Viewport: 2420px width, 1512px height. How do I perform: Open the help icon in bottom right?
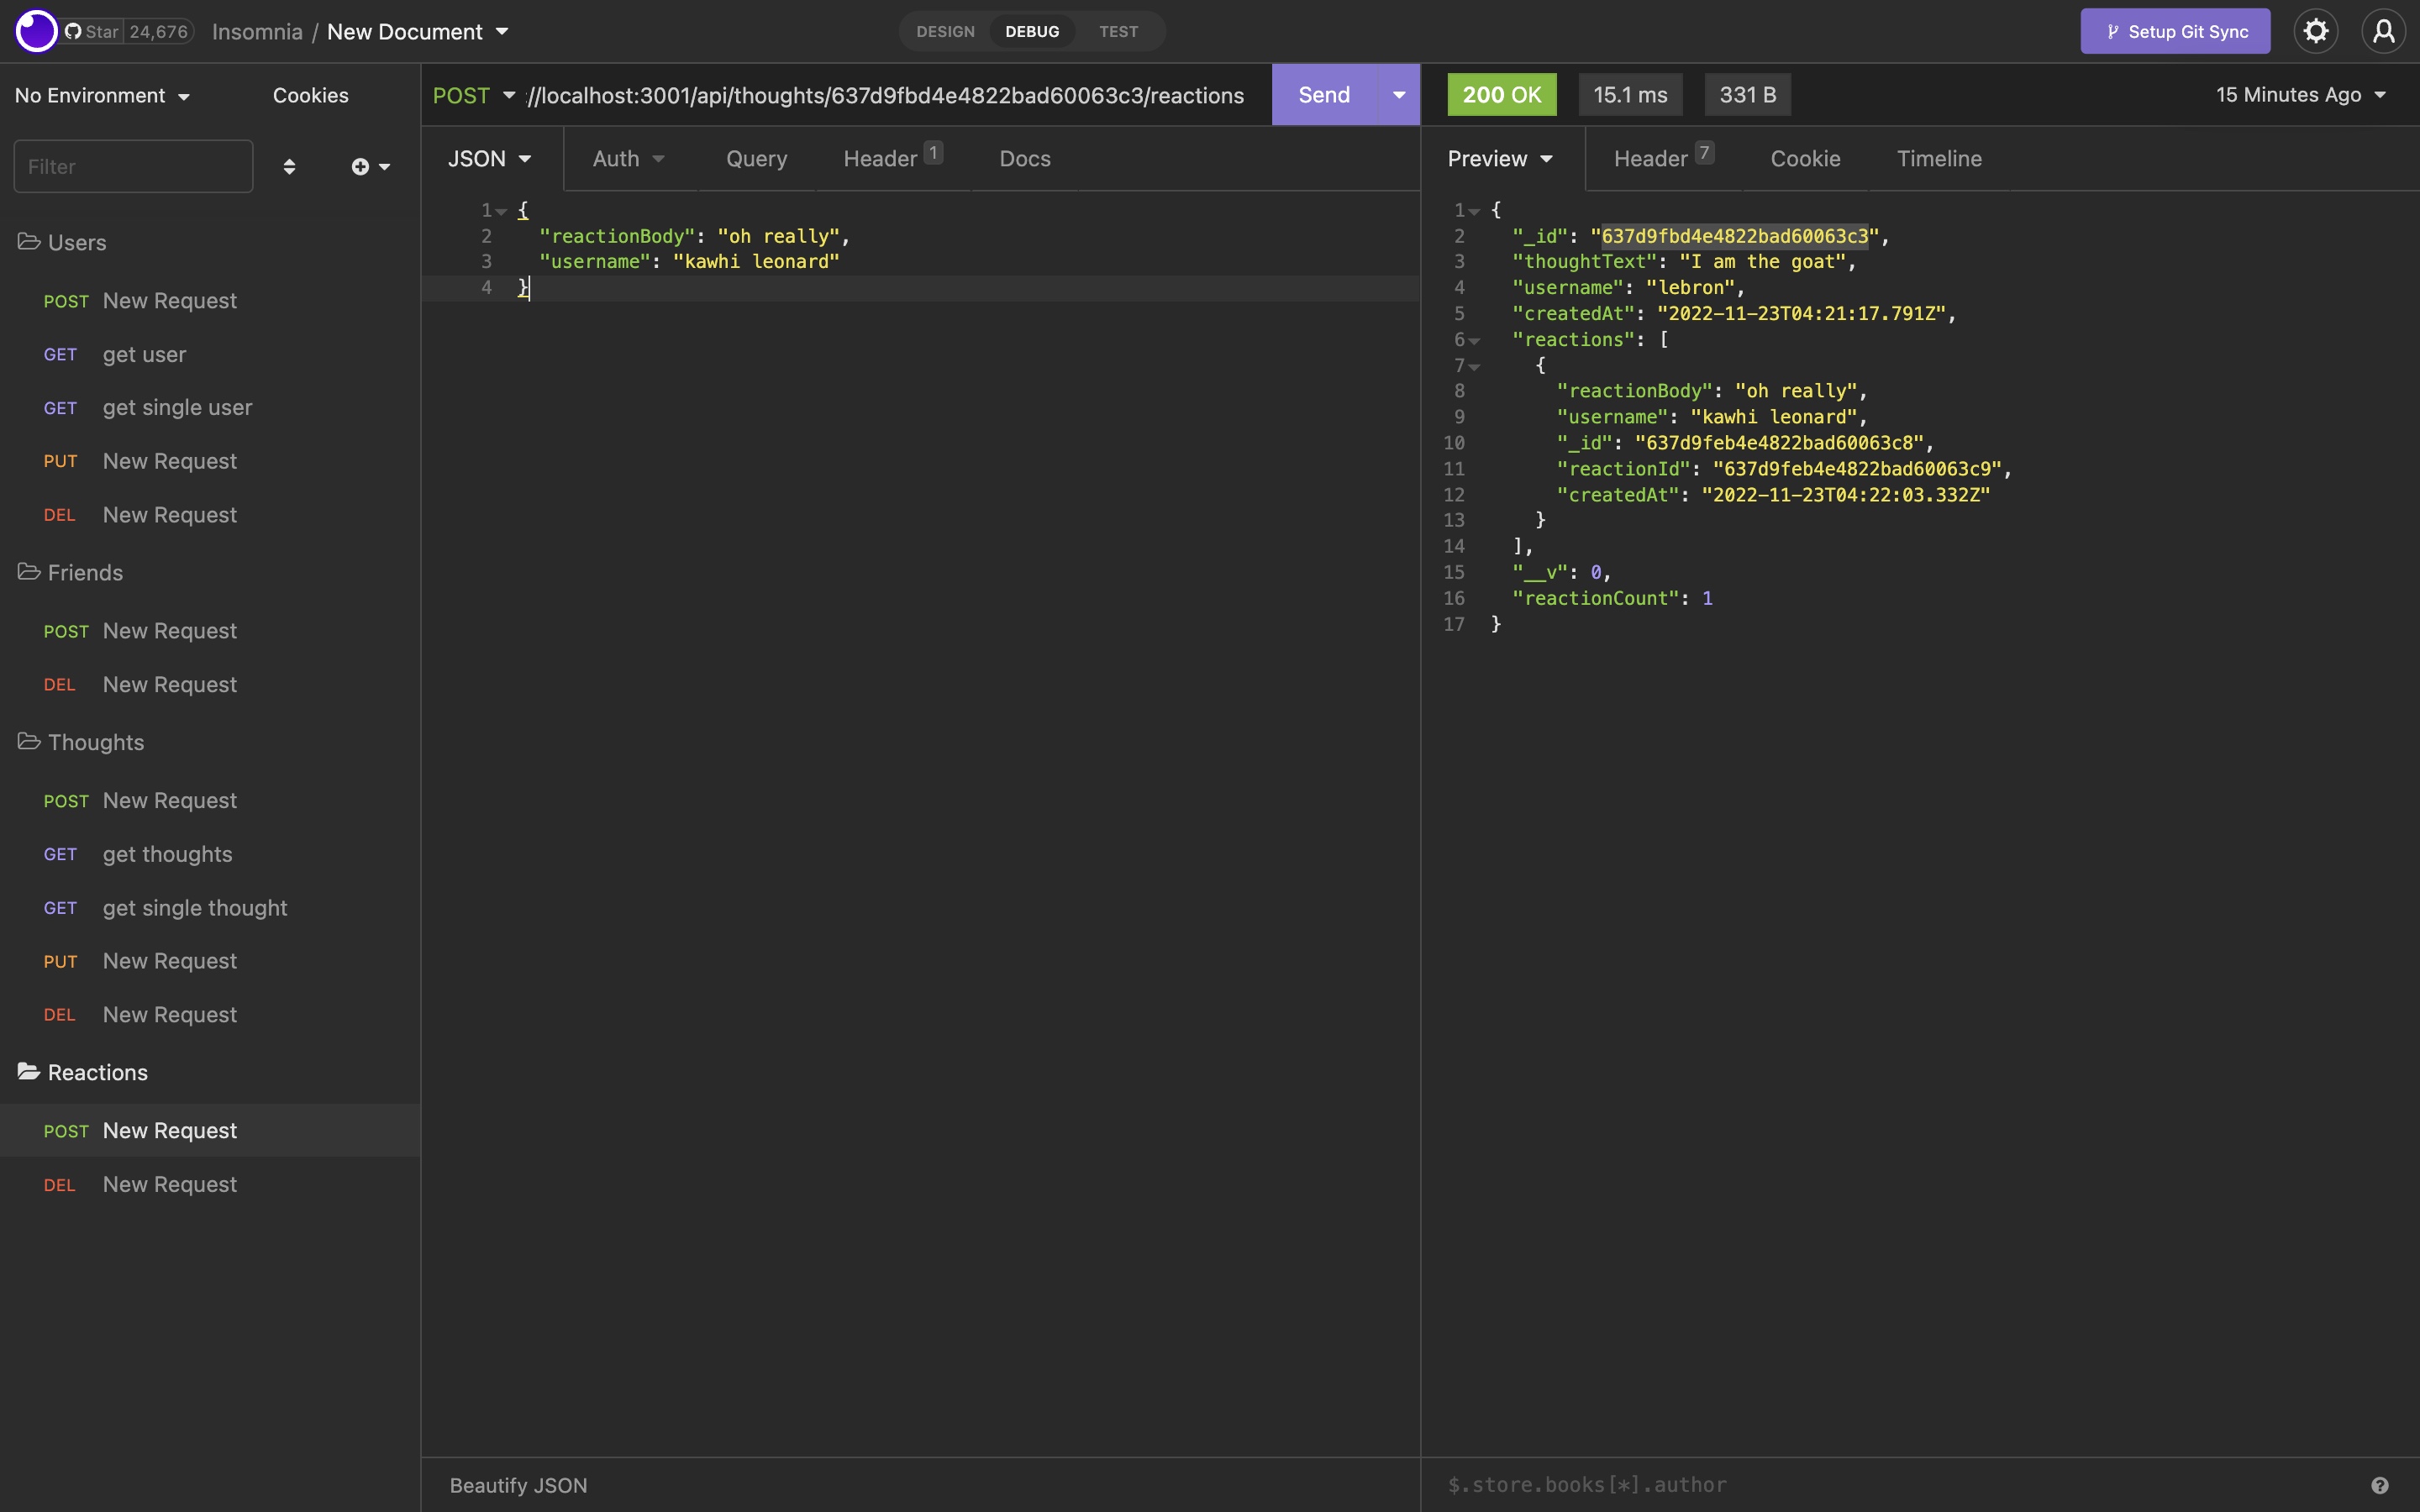tap(2380, 1484)
